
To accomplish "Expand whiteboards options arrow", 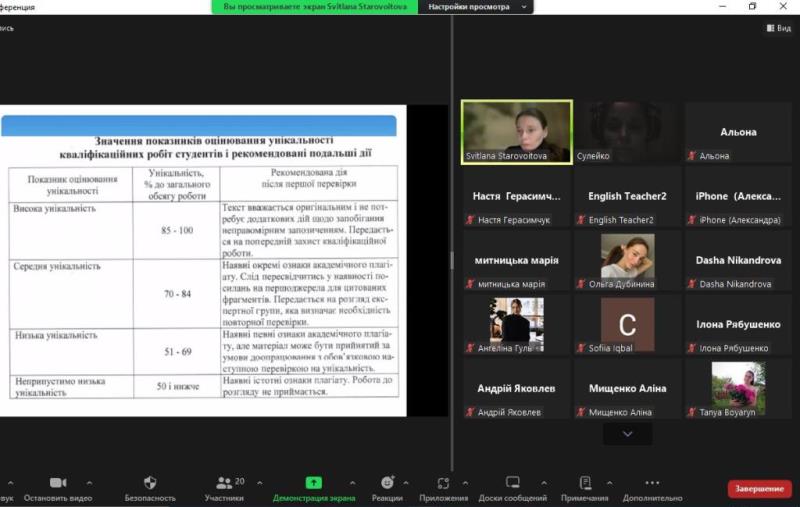I will [544, 483].
